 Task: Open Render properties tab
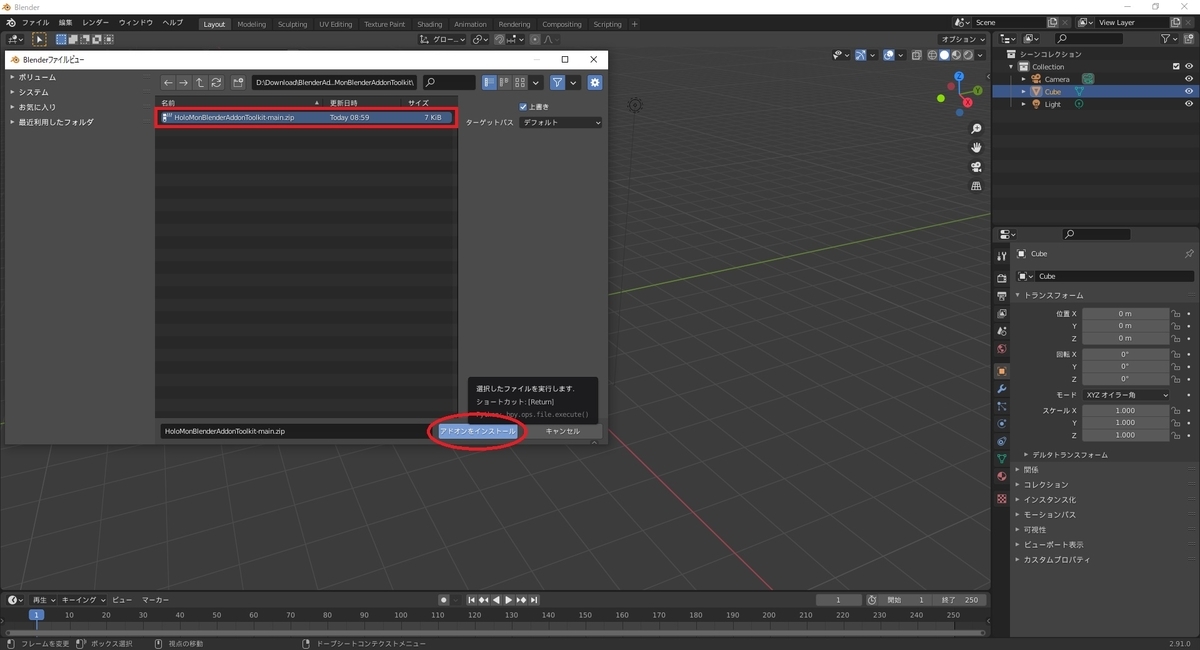tap(1001, 278)
